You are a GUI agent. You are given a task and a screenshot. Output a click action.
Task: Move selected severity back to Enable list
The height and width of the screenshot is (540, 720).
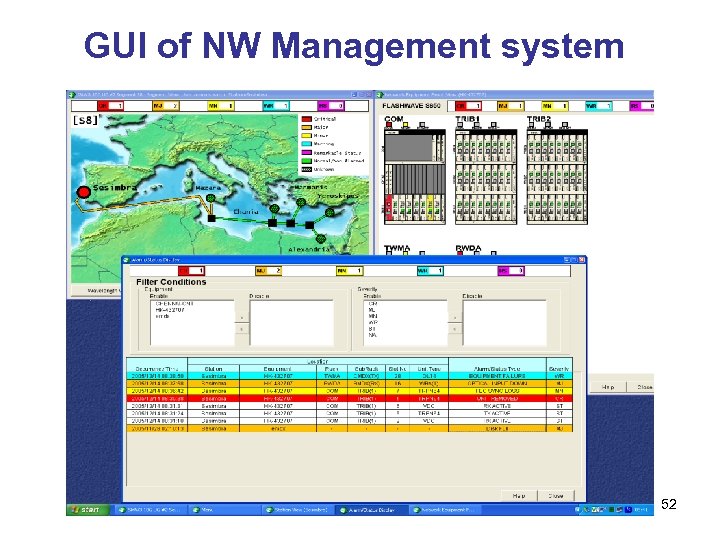[455, 329]
